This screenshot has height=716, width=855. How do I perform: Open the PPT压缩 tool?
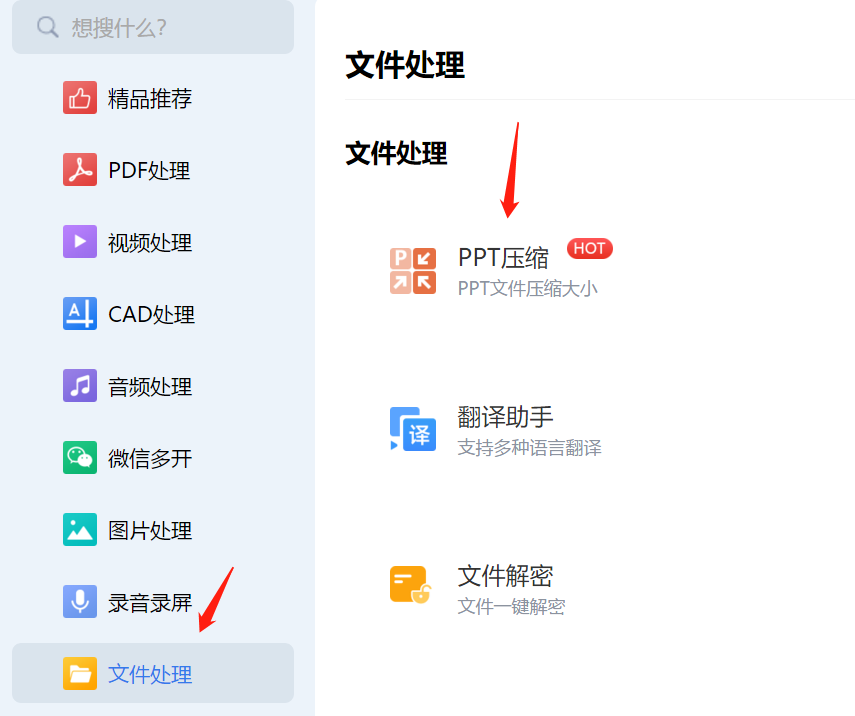pyautogui.click(x=503, y=257)
